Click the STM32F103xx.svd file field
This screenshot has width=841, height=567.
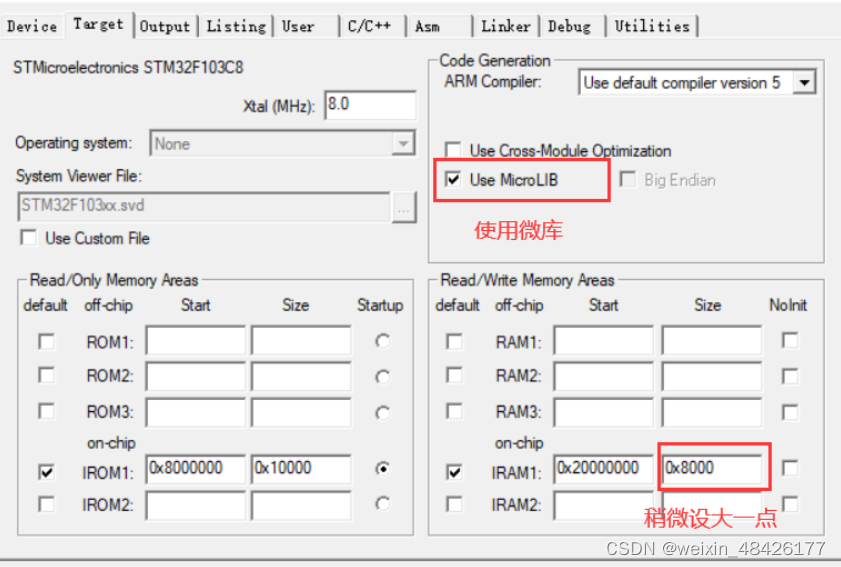pyautogui.click(x=204, y=207)
